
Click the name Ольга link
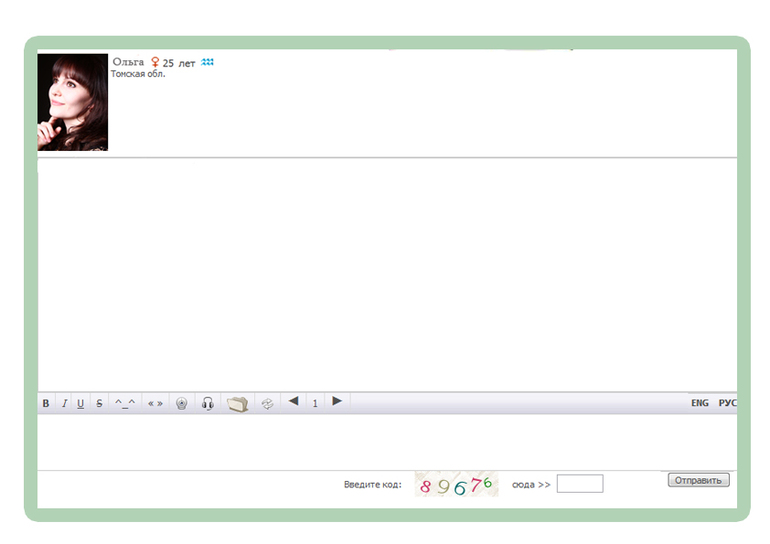coord(128,62)
